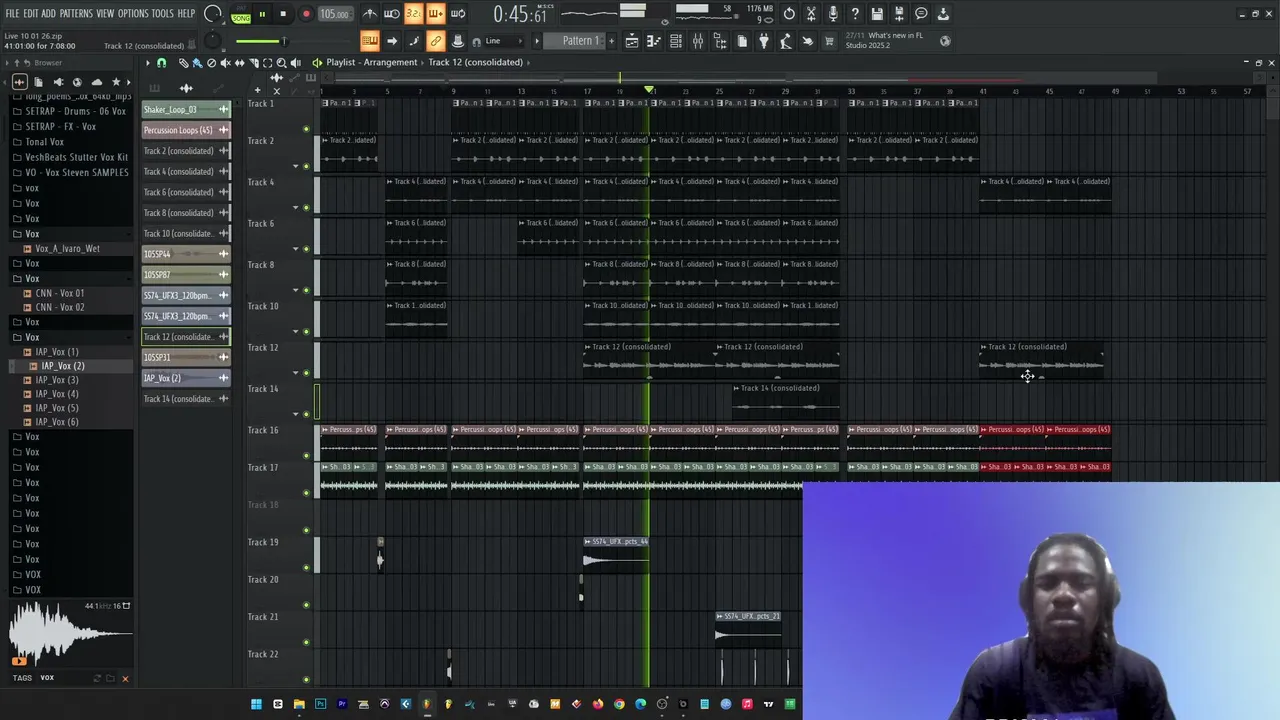This screenshot has width=1280, height=720.
Task: Click the shopping cart content library icon
Action: (x=829, y=41)
